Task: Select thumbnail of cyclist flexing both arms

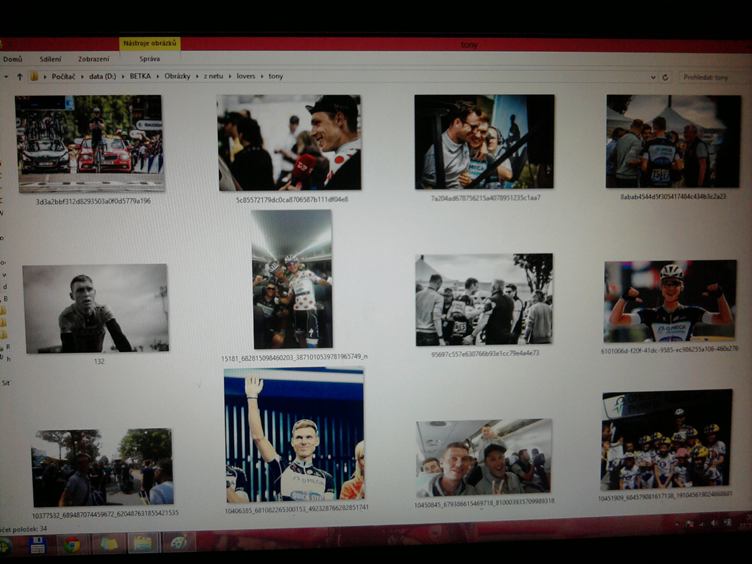Action: (670, 301)
